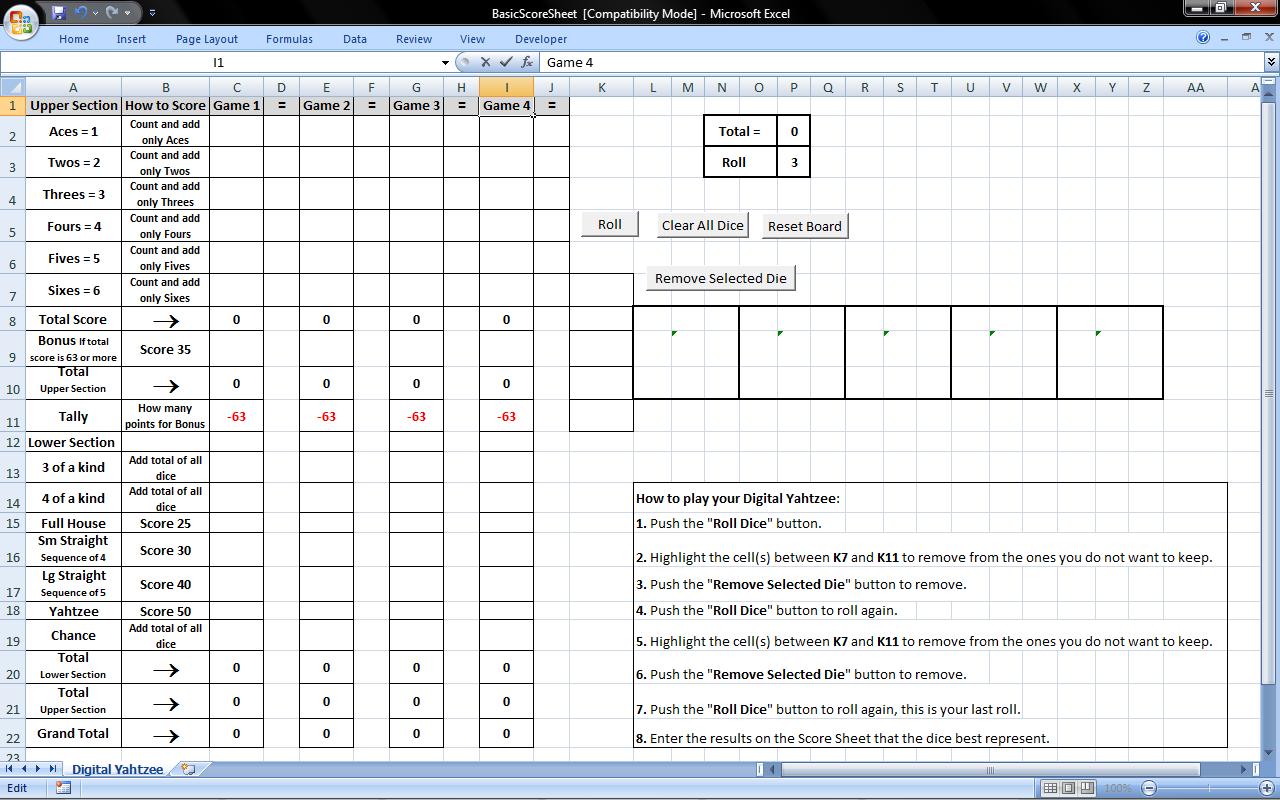Select the Game 1 tally cell -63
This screenshot has width=1280, height=800.
[x=236, y=416]
